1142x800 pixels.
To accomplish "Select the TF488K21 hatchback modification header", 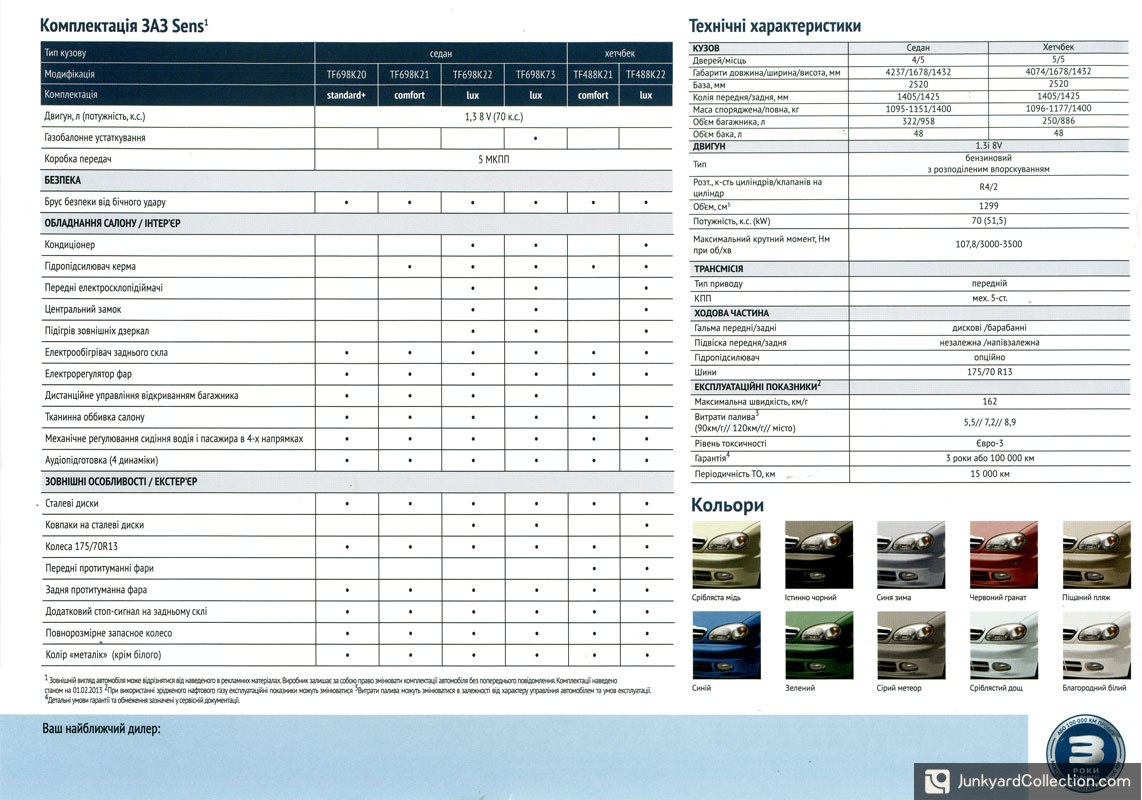I will pos(593,74).
